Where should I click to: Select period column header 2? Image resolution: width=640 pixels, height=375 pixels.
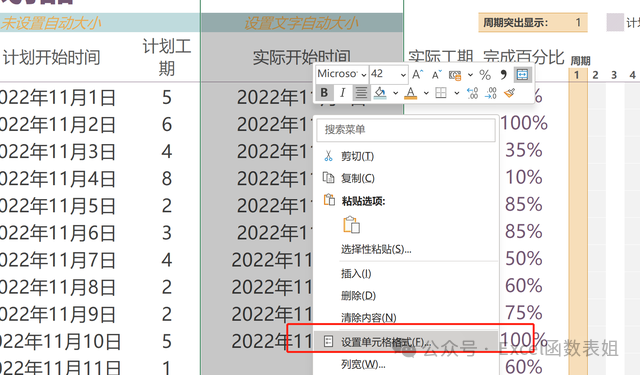[x=596, y=75]
